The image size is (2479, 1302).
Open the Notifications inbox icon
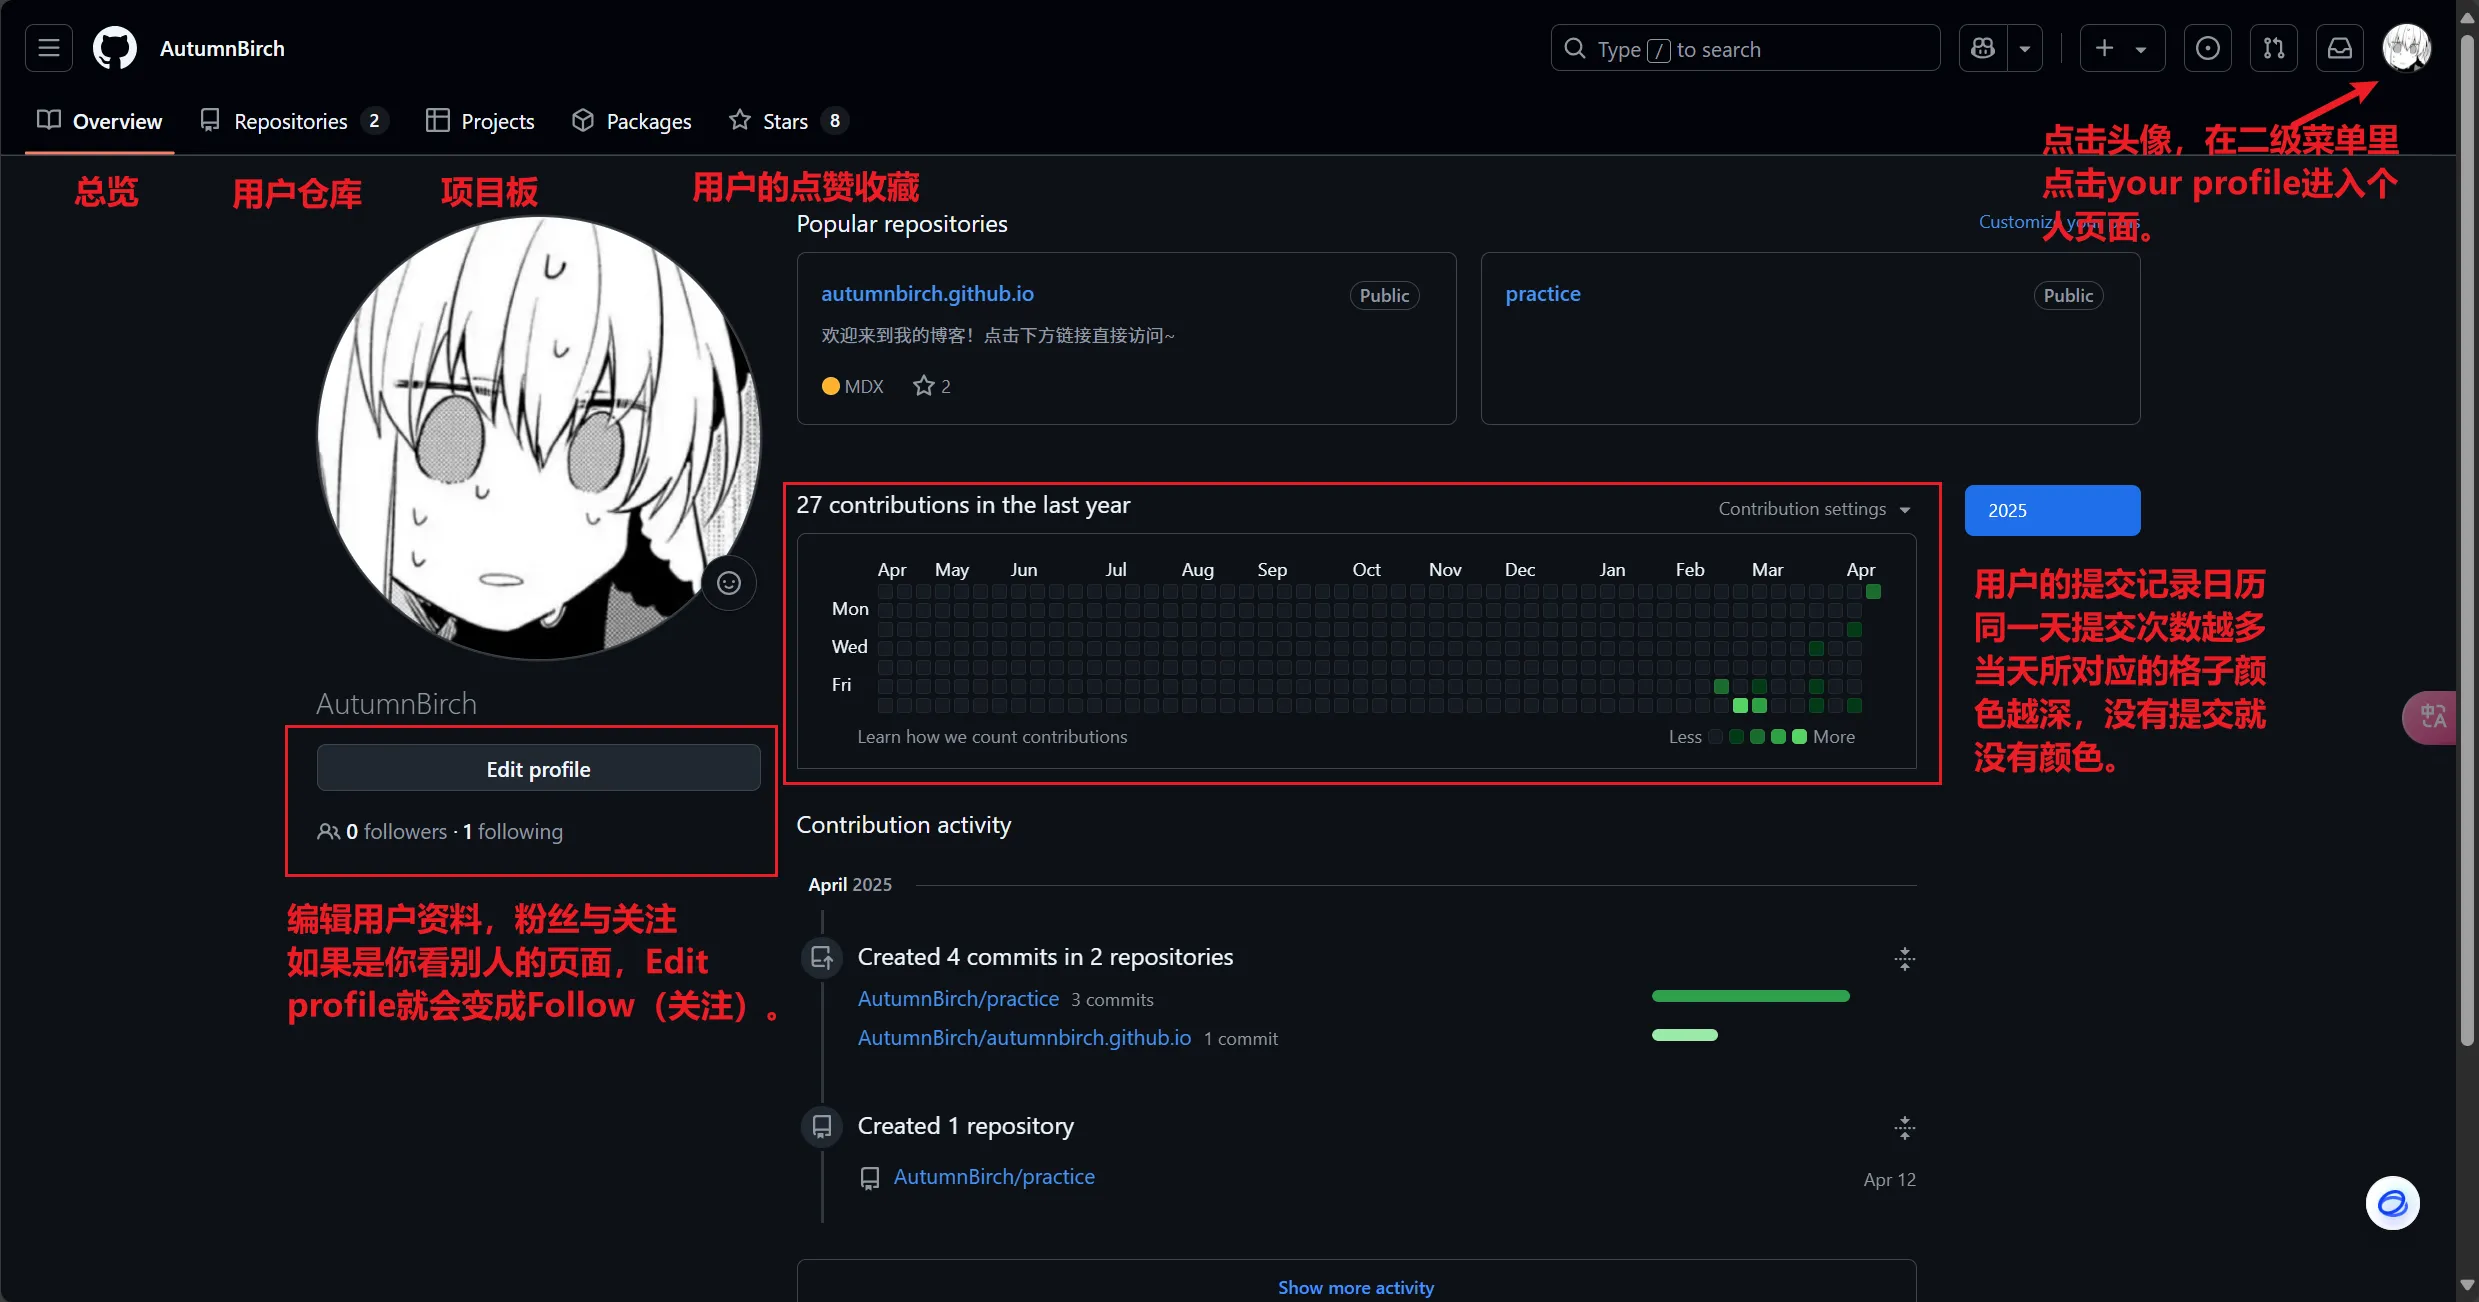pos(2340,48)
